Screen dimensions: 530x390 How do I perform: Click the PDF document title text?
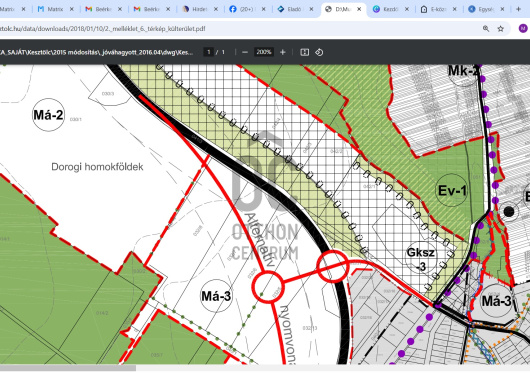(x=97, y=52)
